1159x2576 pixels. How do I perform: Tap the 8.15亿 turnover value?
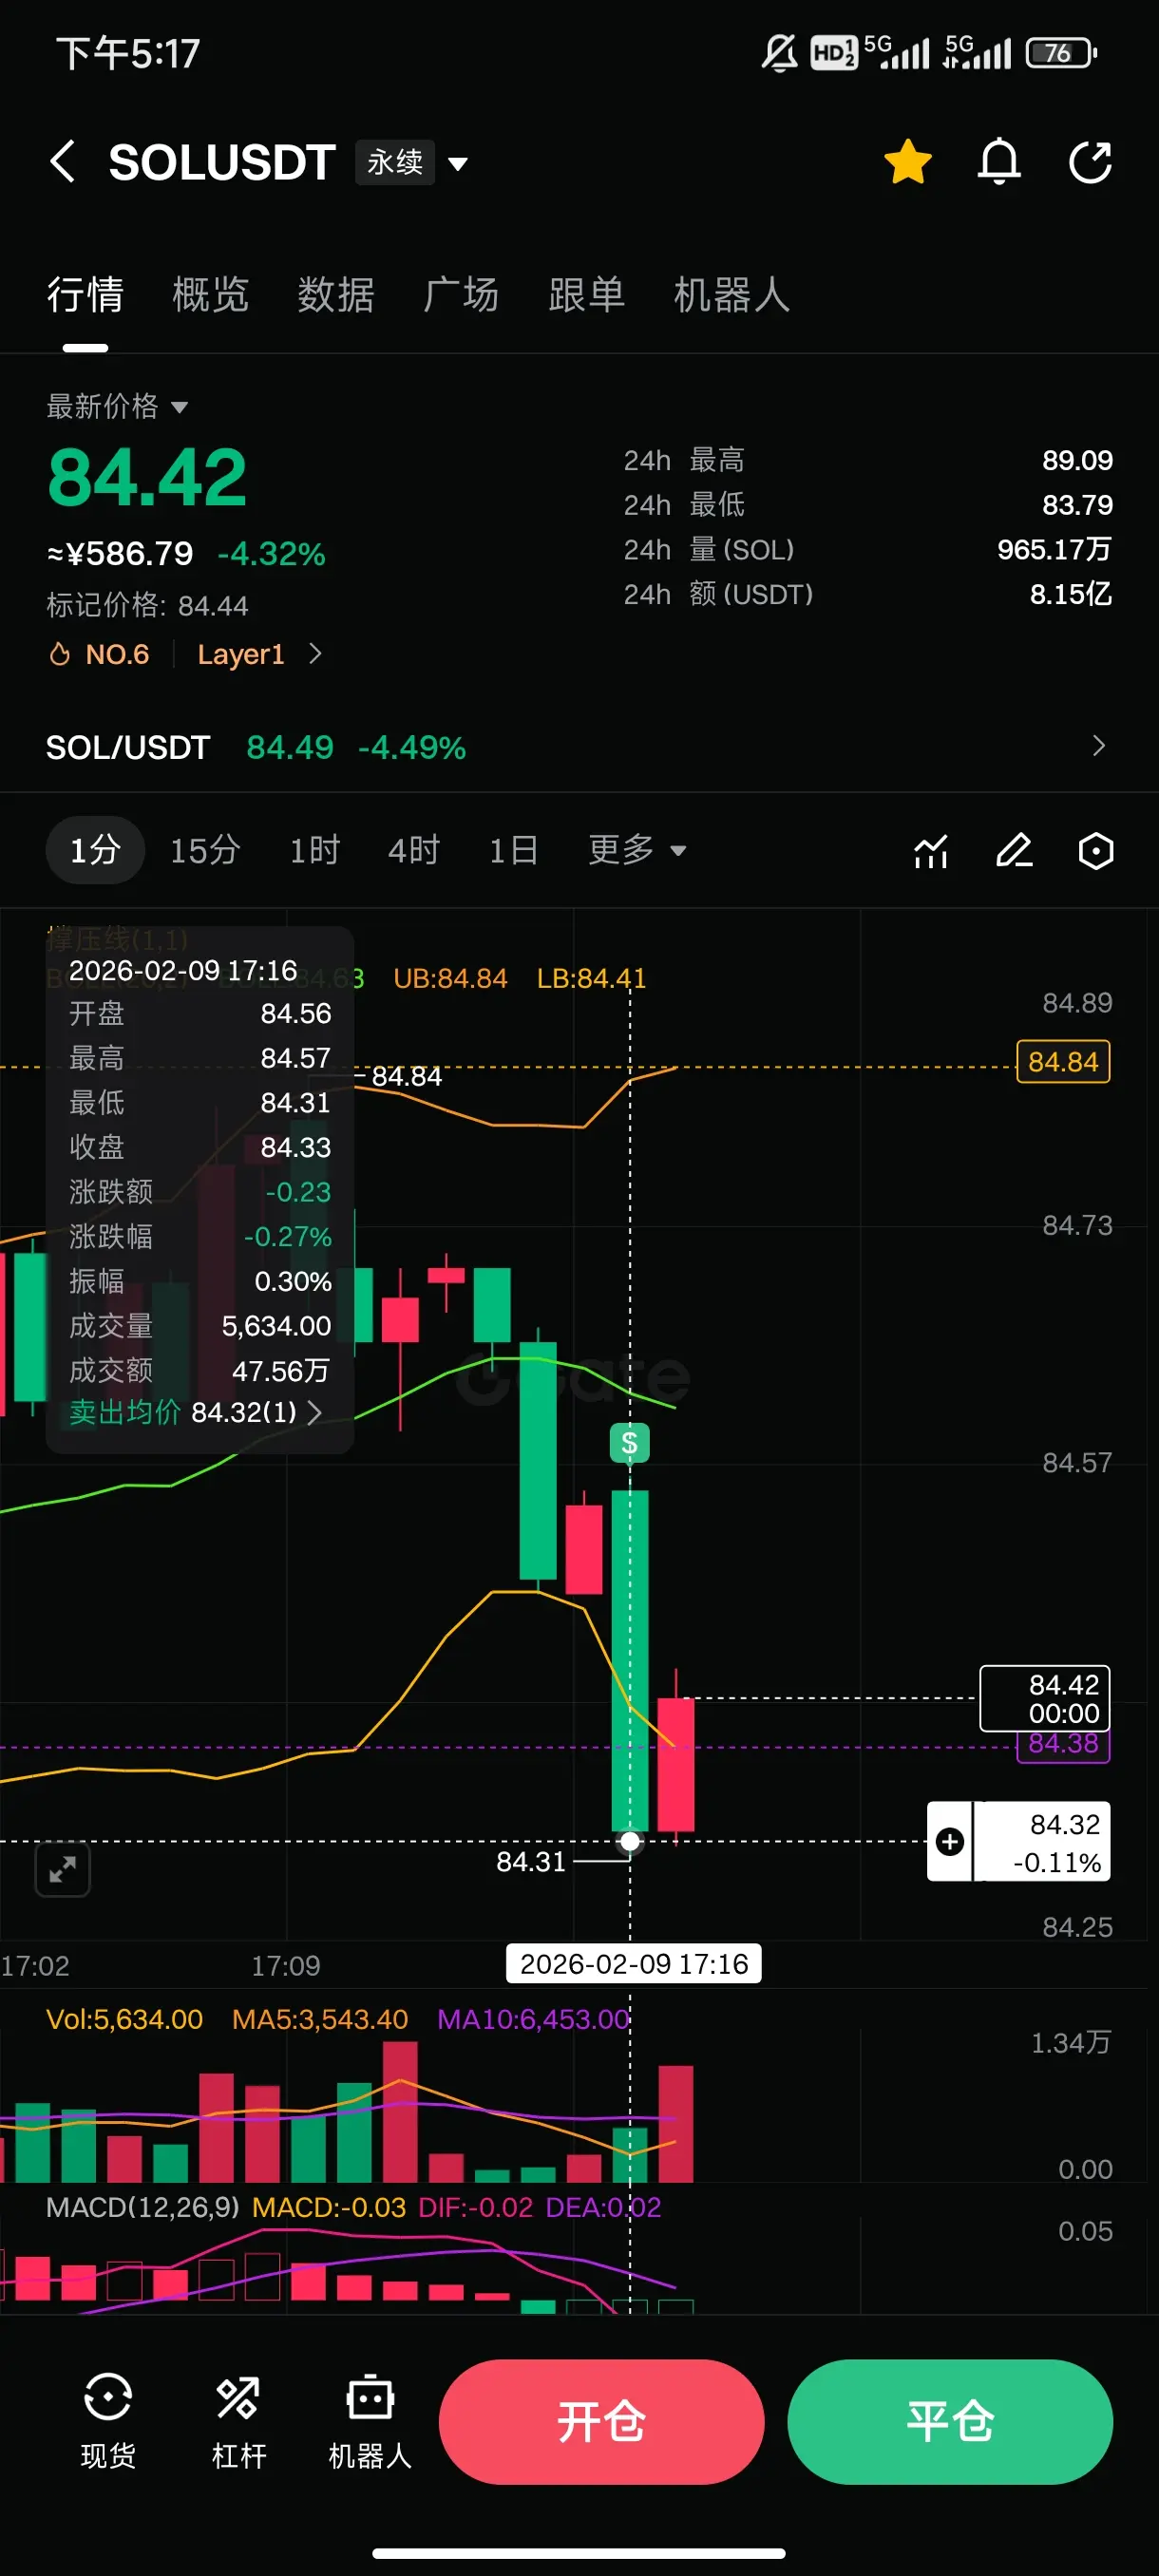[1070, 594]
